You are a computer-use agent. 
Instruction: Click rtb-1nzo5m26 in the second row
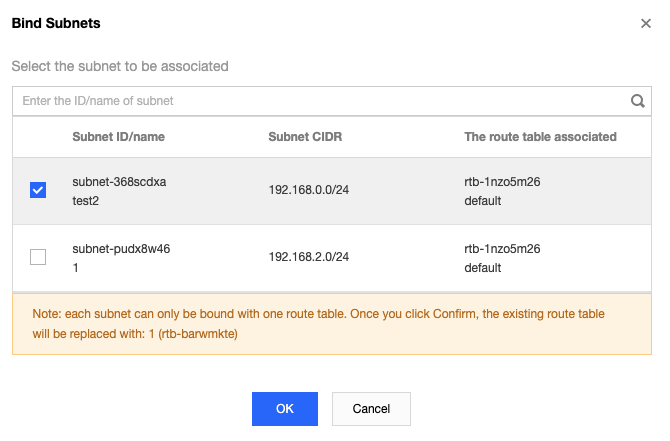503,249
